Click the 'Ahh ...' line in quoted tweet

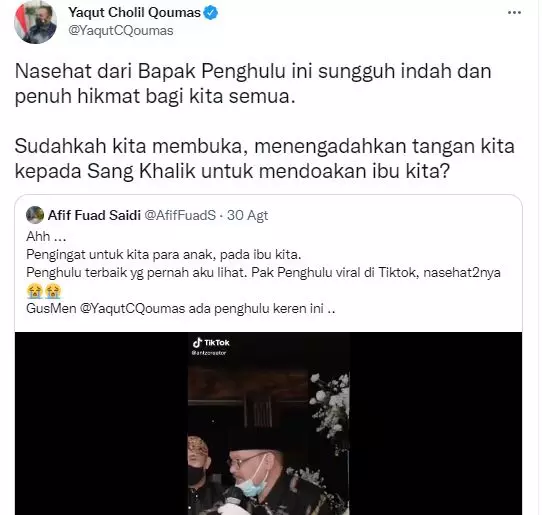(46, 237)
